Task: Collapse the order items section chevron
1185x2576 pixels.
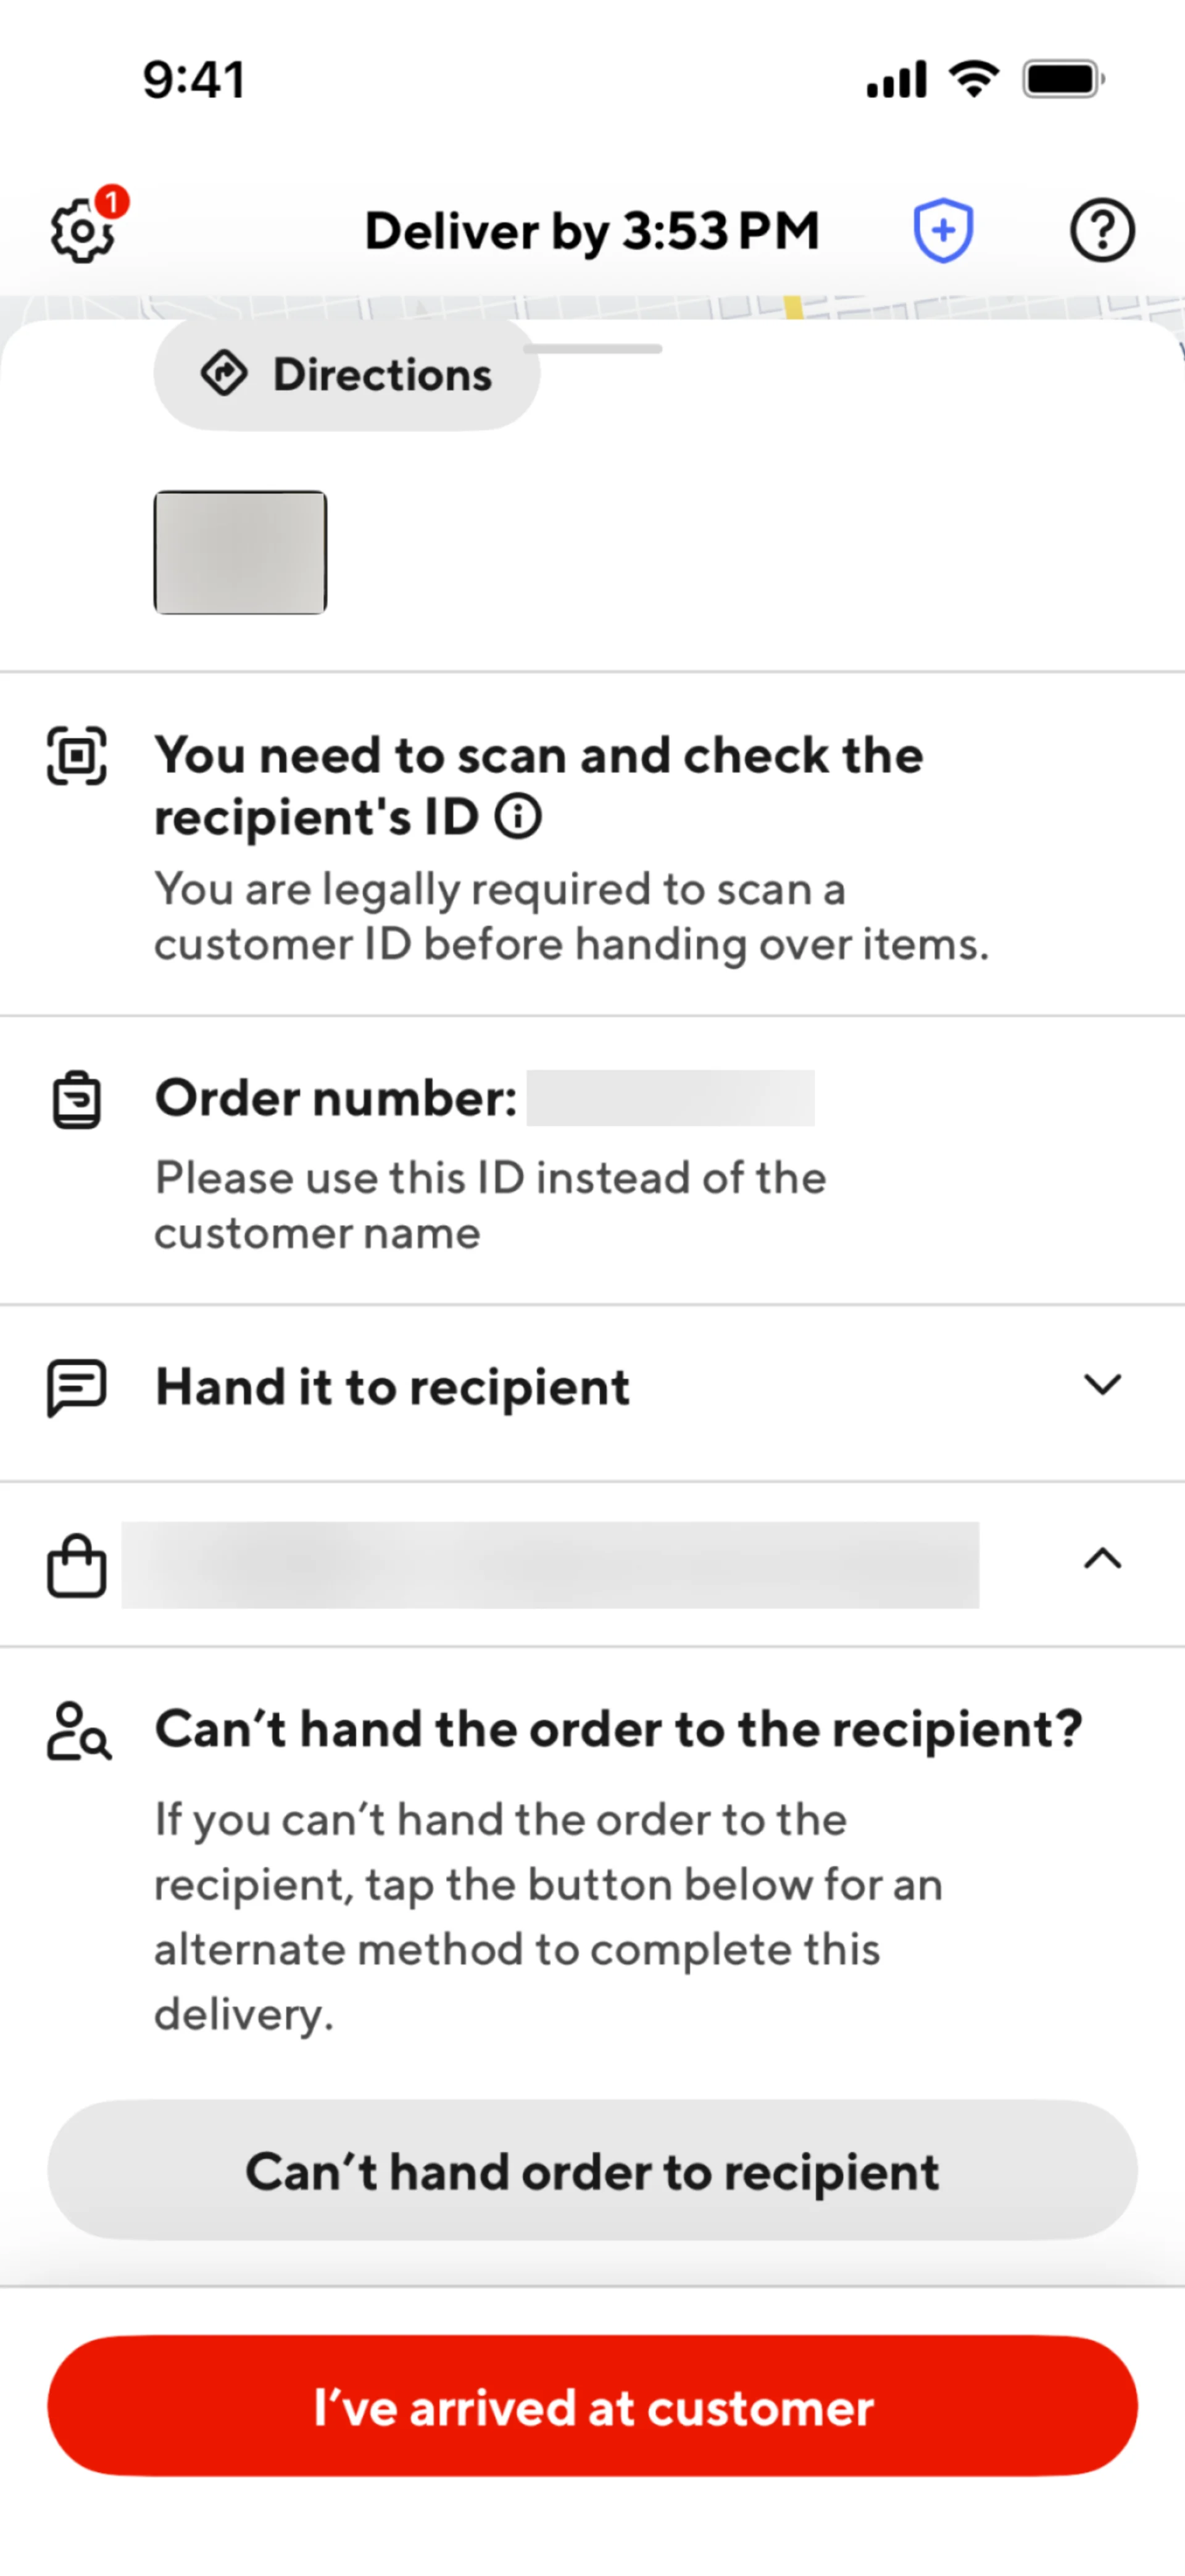Action: [x=1102, y=1559]
